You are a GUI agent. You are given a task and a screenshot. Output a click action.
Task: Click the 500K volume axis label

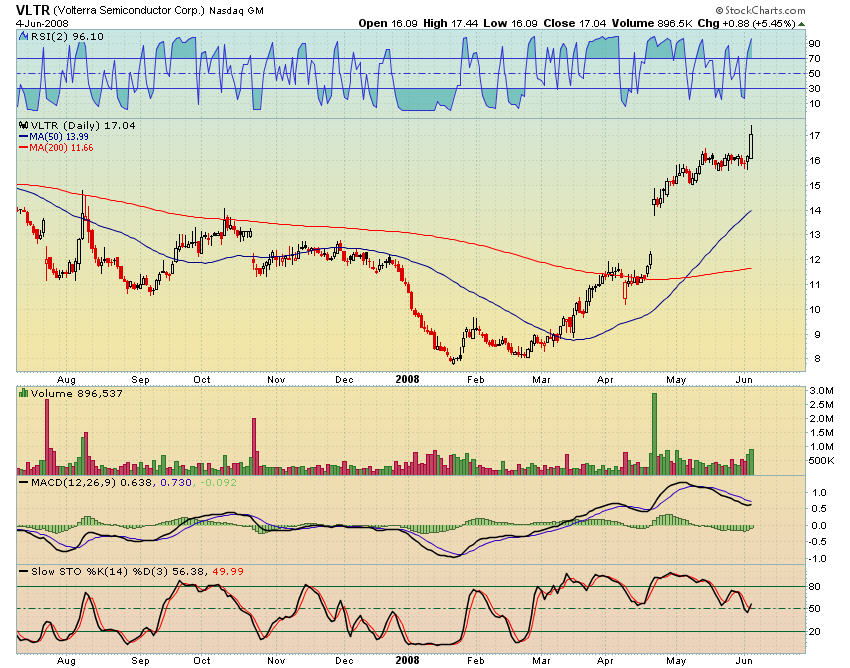[x=821, y=461]
